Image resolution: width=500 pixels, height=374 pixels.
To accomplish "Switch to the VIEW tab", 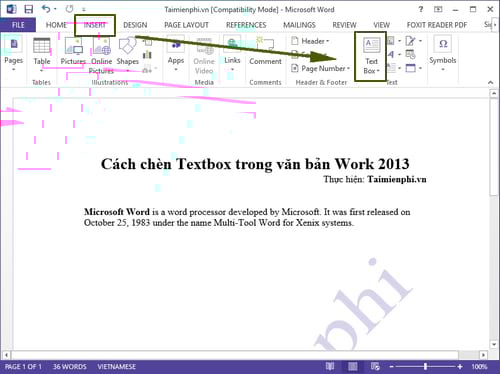I will click(x=381, y=25).
